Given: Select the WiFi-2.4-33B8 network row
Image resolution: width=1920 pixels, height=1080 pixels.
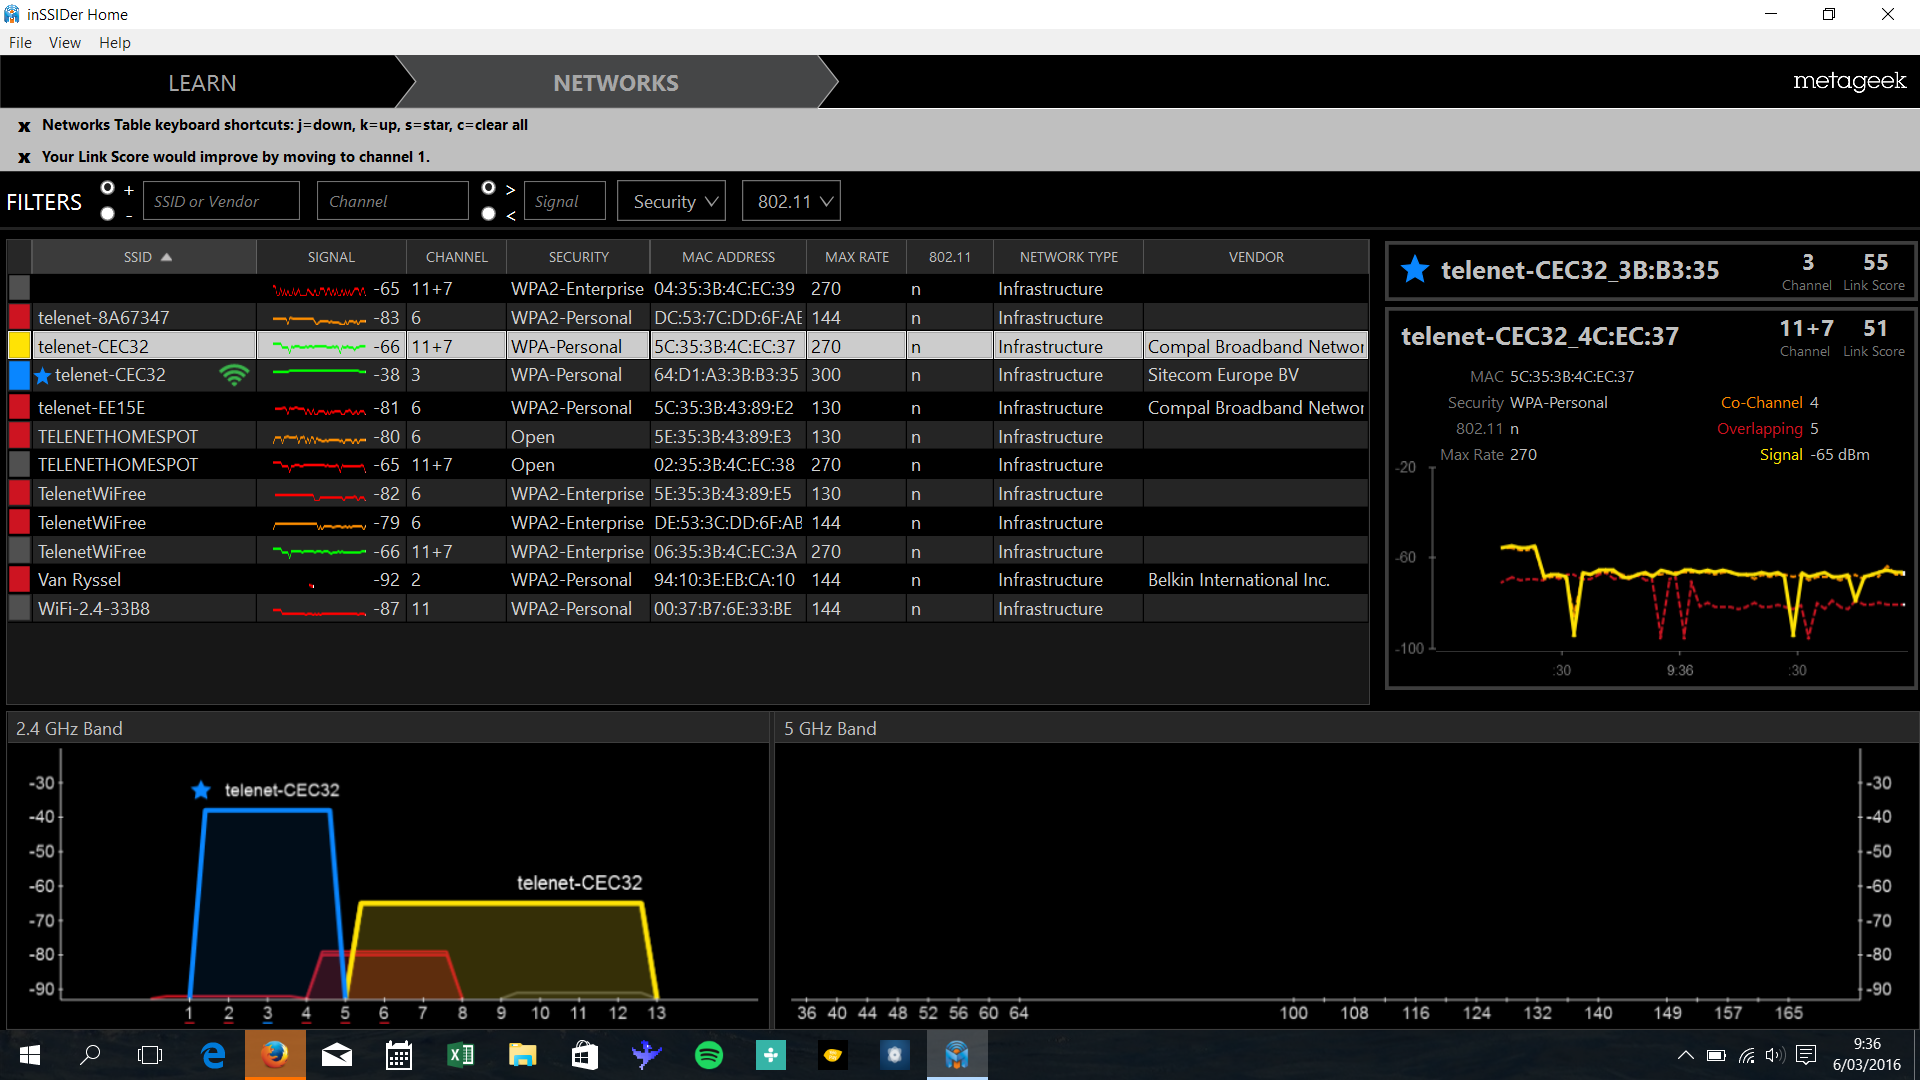Looking at the screenshot, I should pos(688,608).
